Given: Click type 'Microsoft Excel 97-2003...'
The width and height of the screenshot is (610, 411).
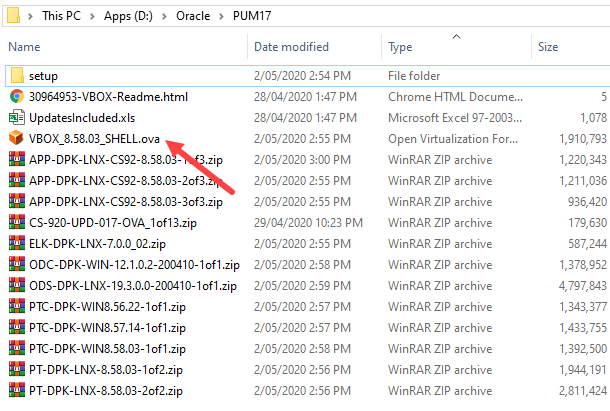Looking at the screenshot, I should coord(455,118).
